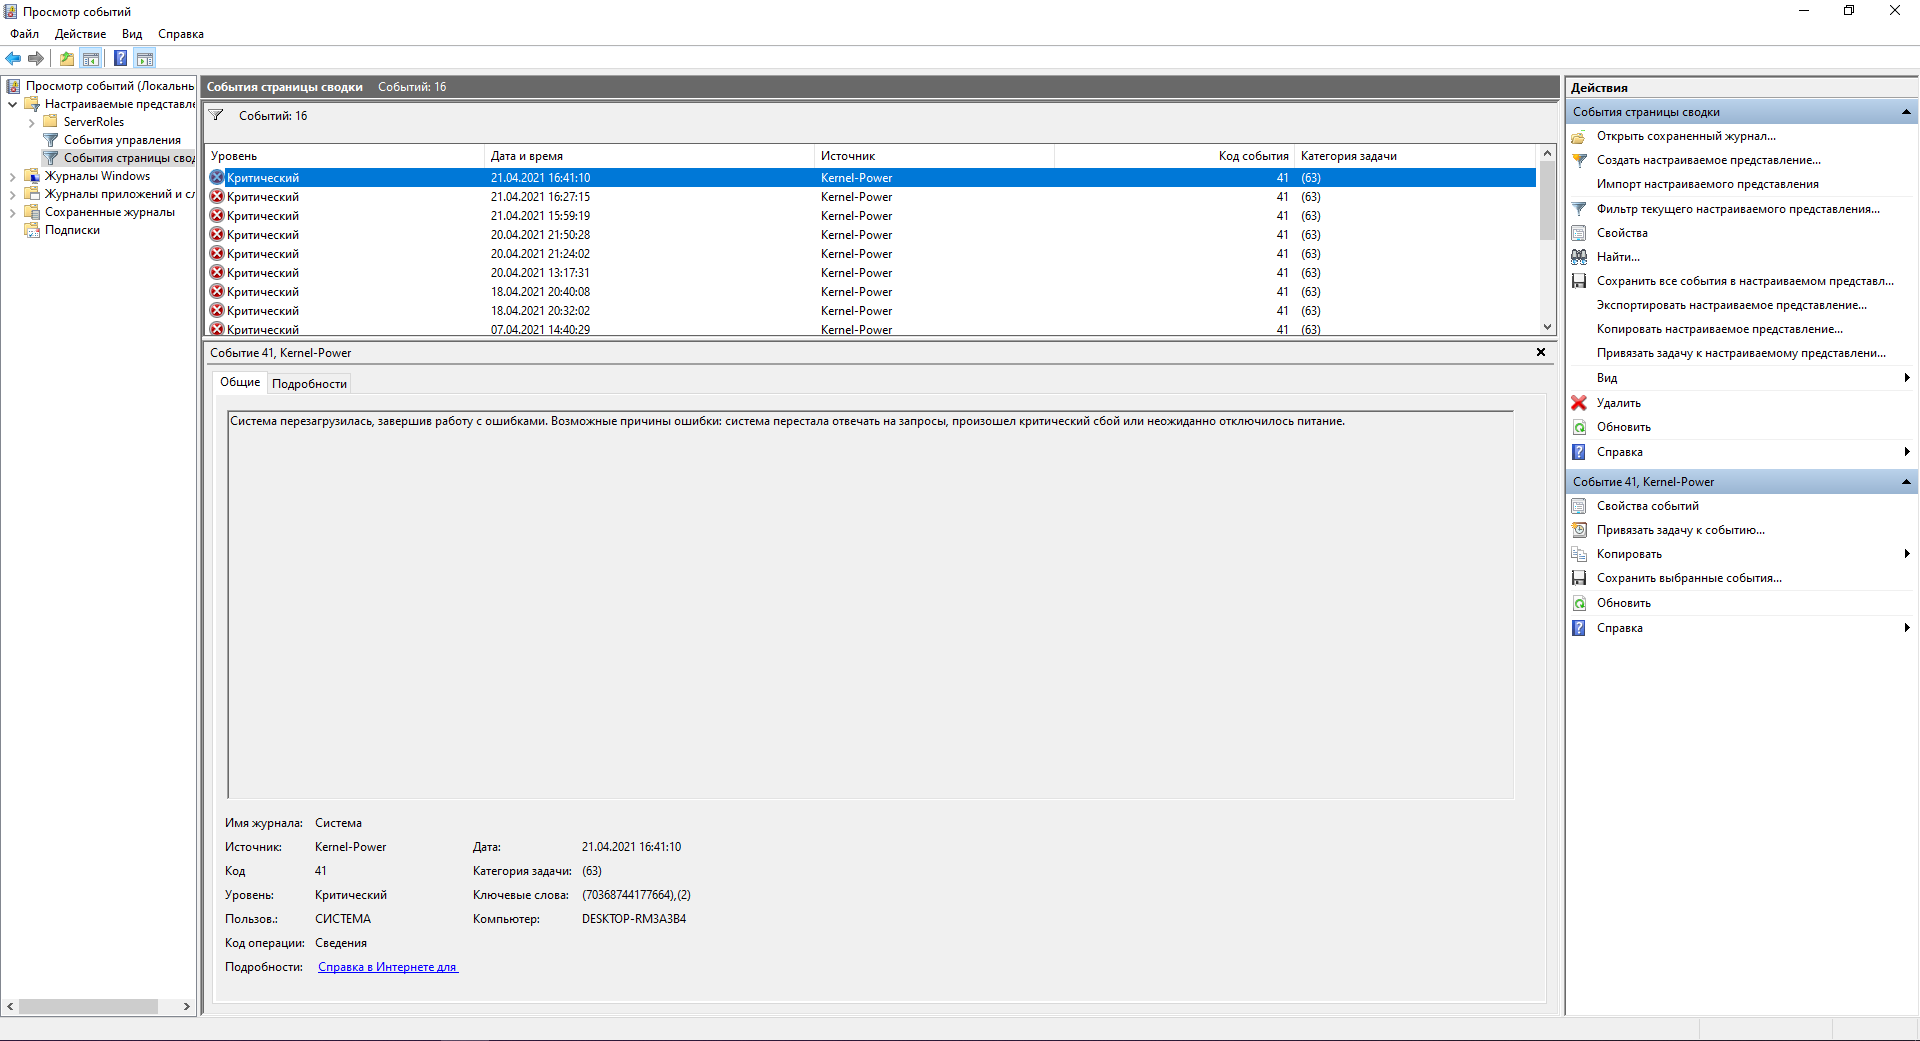The width and height of the screenshot is (1920, 1041).
Task: Click the Свойства properties icon
Action: (1579, 233)
